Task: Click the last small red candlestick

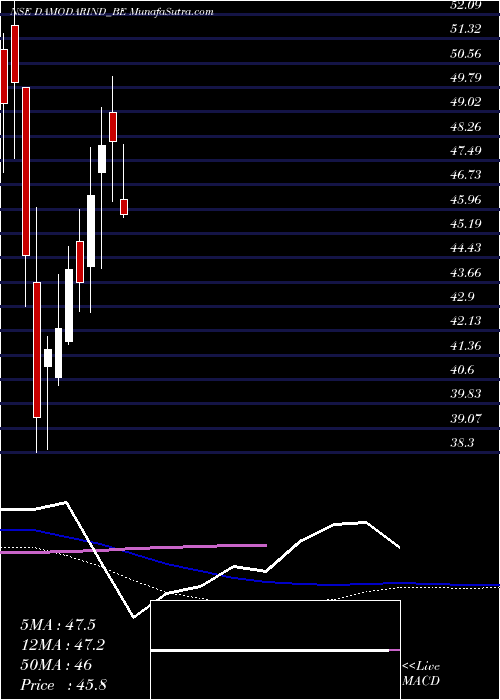Action: (124, 207)
